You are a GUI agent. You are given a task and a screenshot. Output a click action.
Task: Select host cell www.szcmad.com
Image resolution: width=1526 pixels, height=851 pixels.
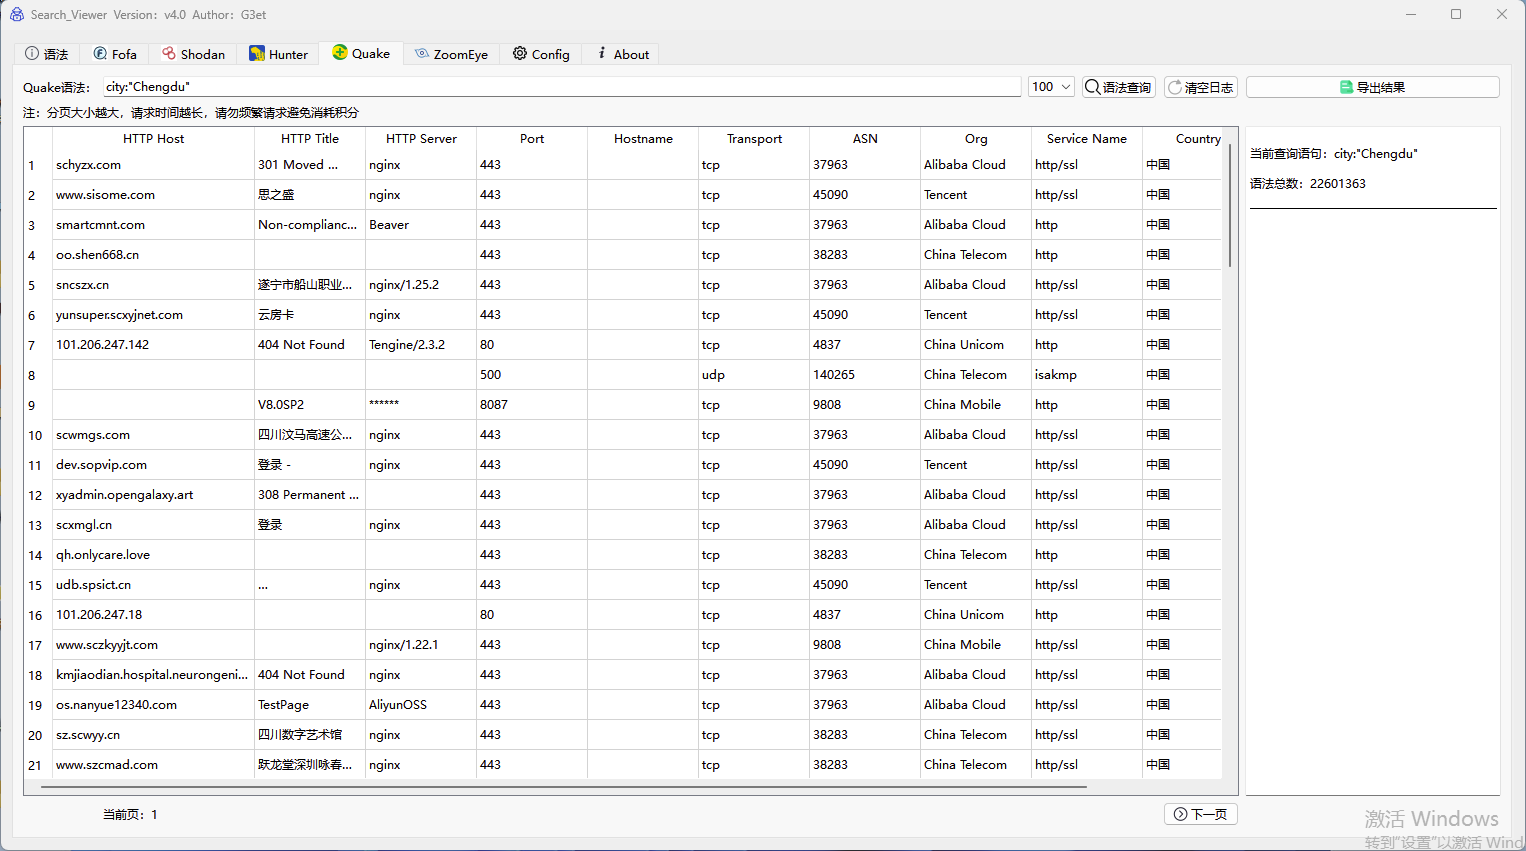[153, 765]
